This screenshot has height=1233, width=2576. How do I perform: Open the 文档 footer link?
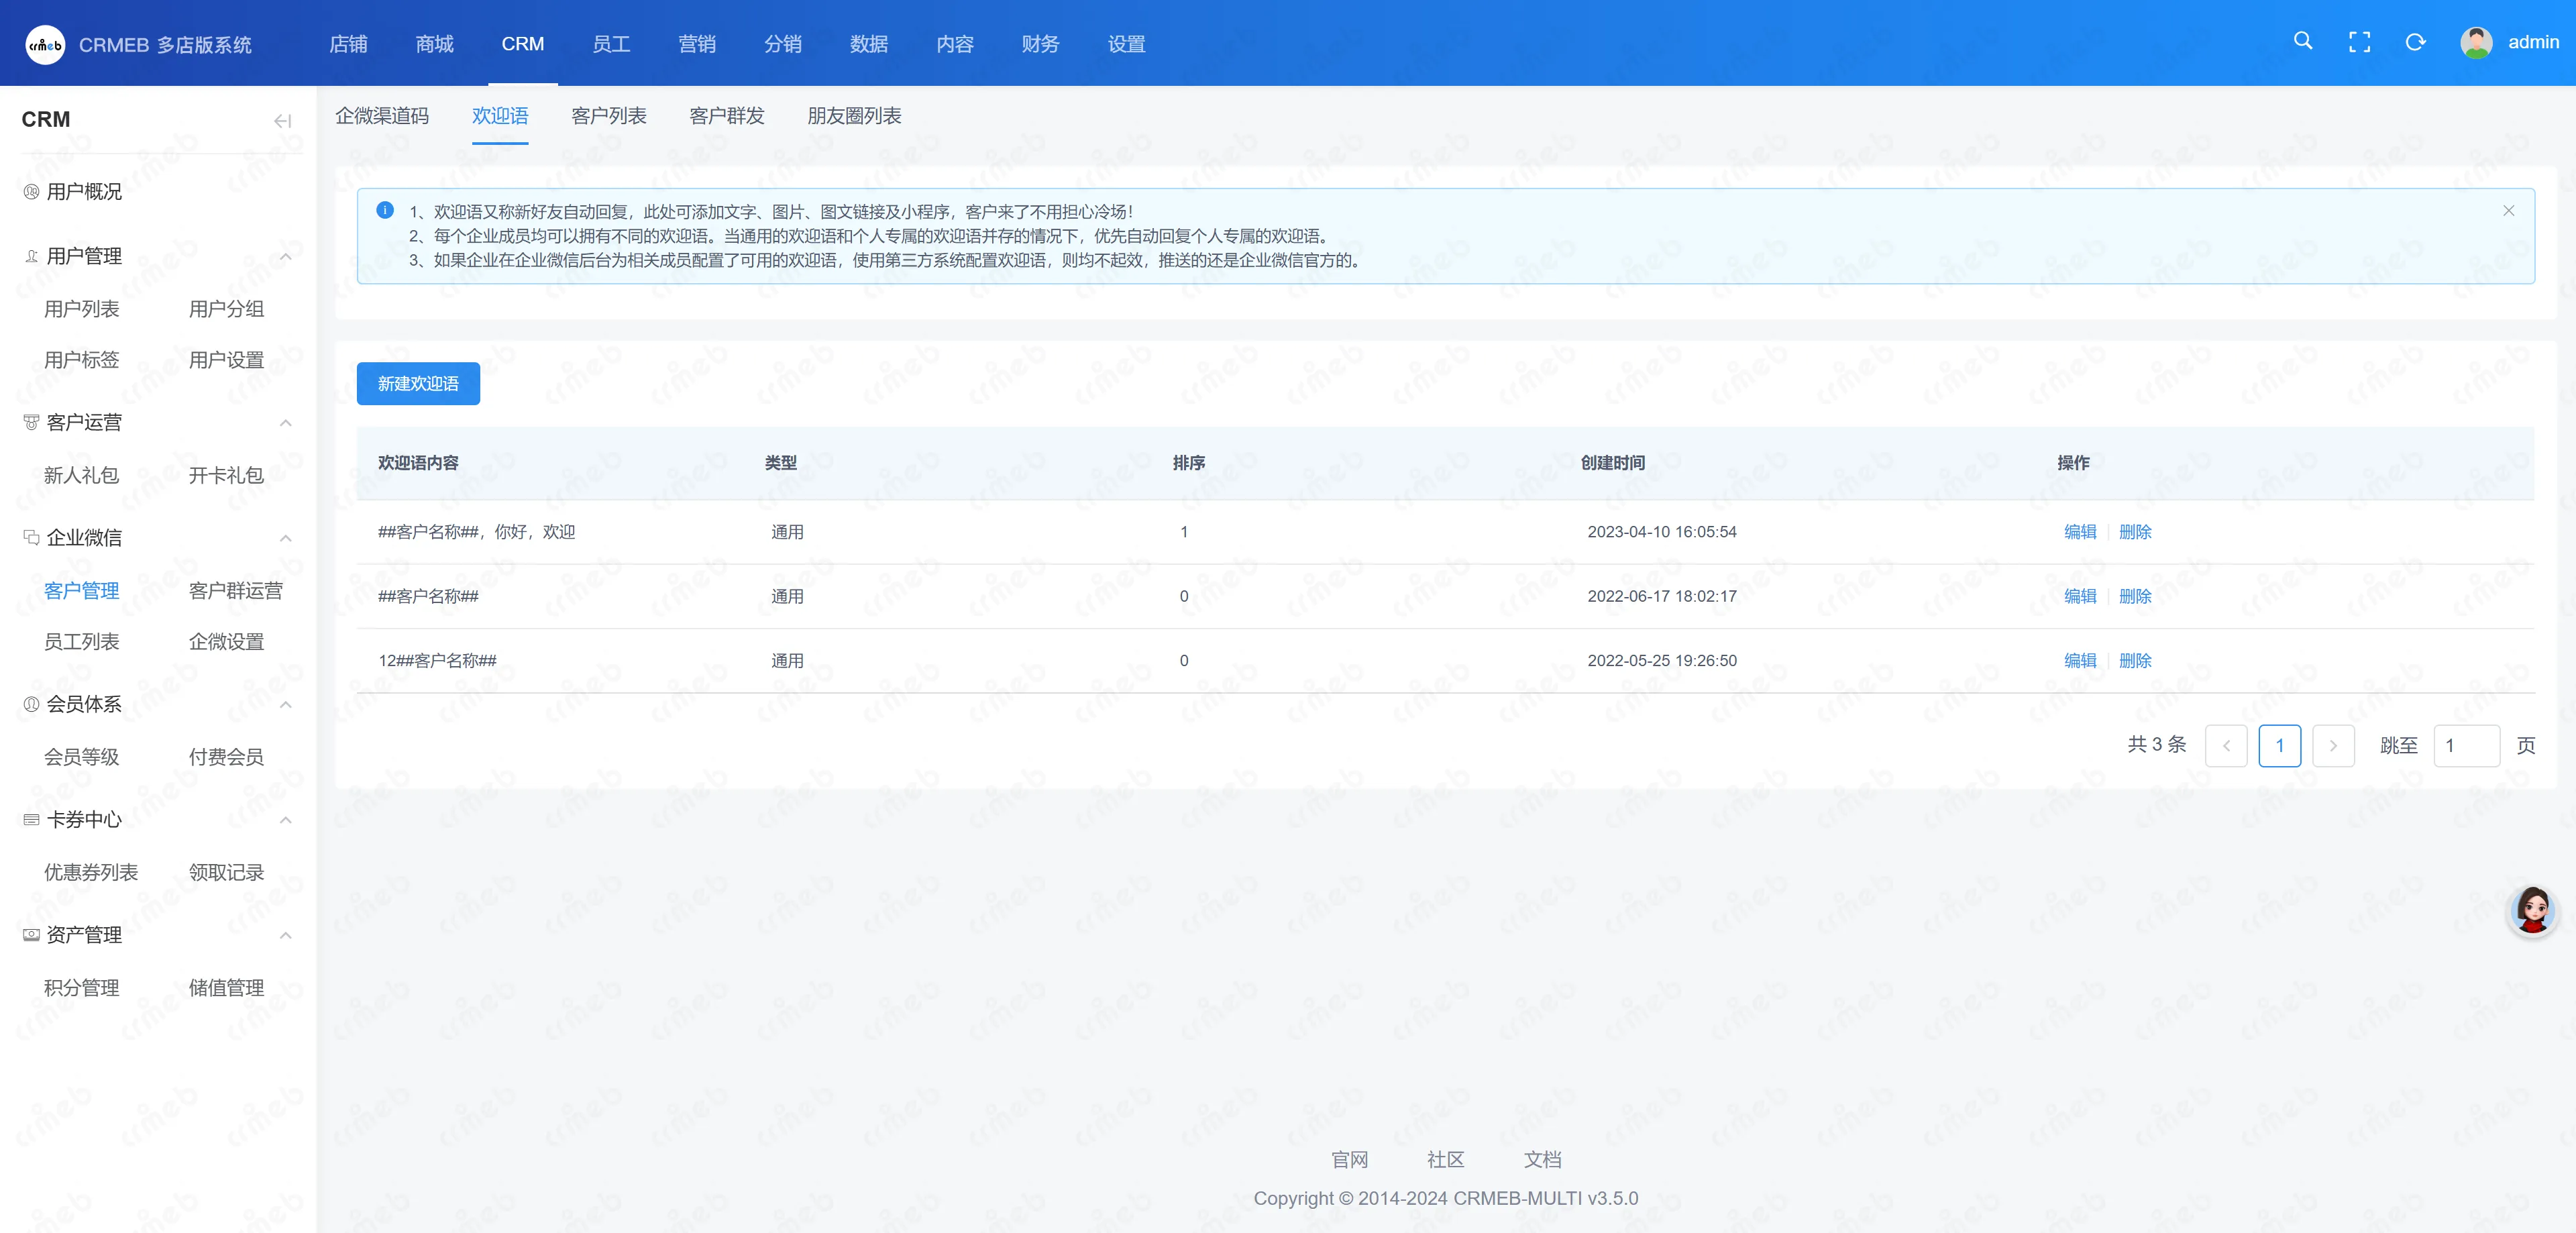pos(1543,1159)
